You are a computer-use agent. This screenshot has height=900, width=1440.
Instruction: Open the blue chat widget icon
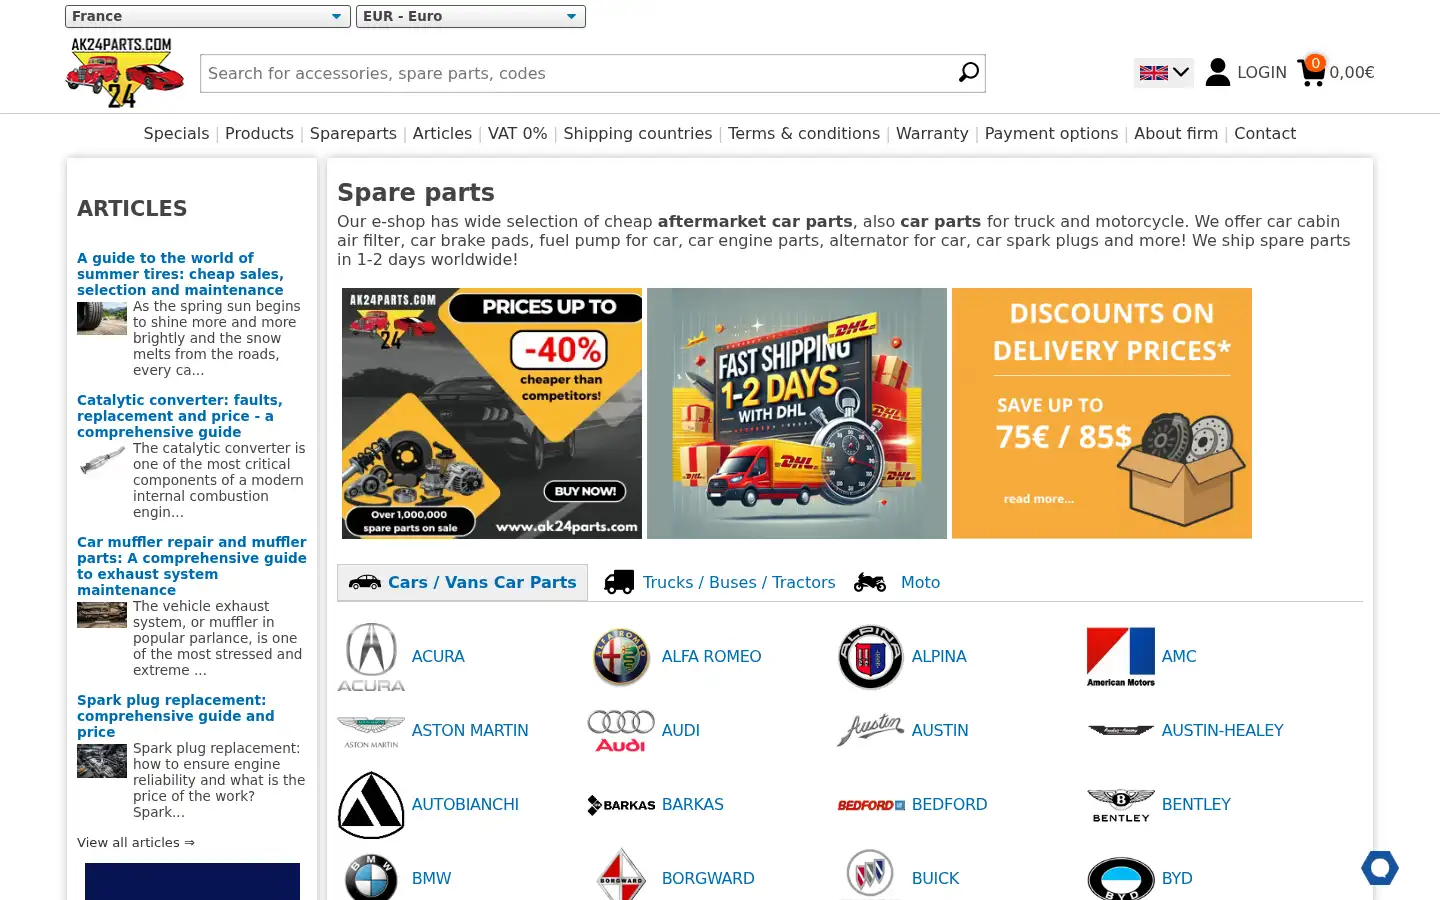coord(1380,868)
